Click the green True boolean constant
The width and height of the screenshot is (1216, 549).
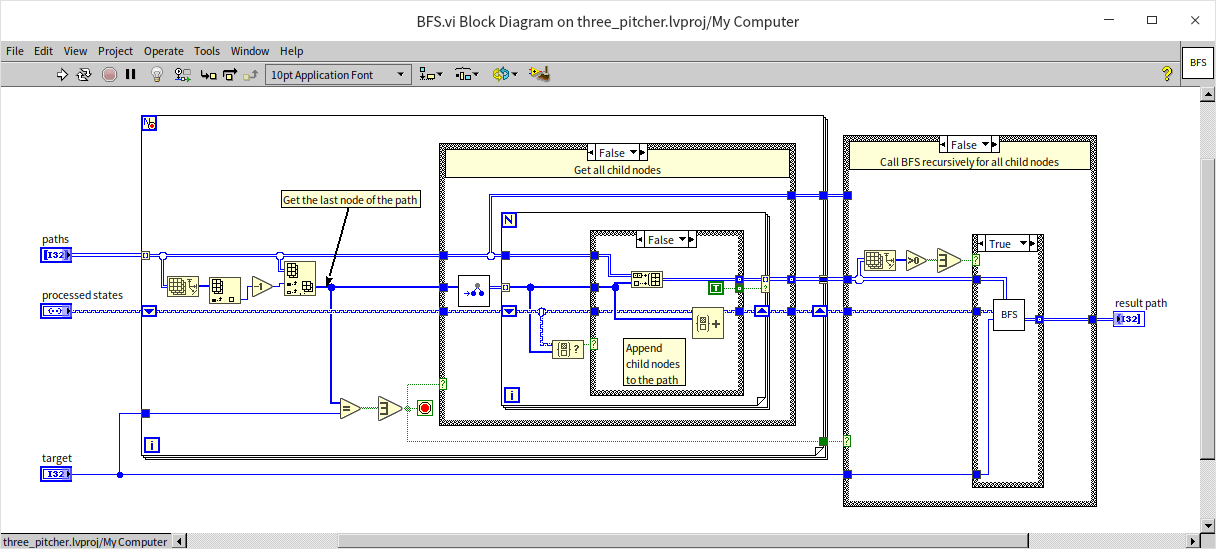(x=715, y=288)
